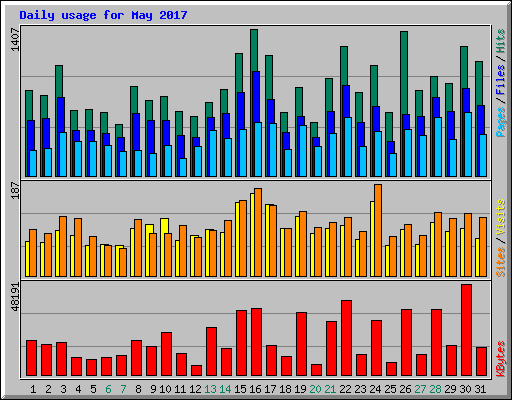The width and height of the screenshot is (512, 400).
Task: Click green weekend day 28 label
Action: point(435,389)
